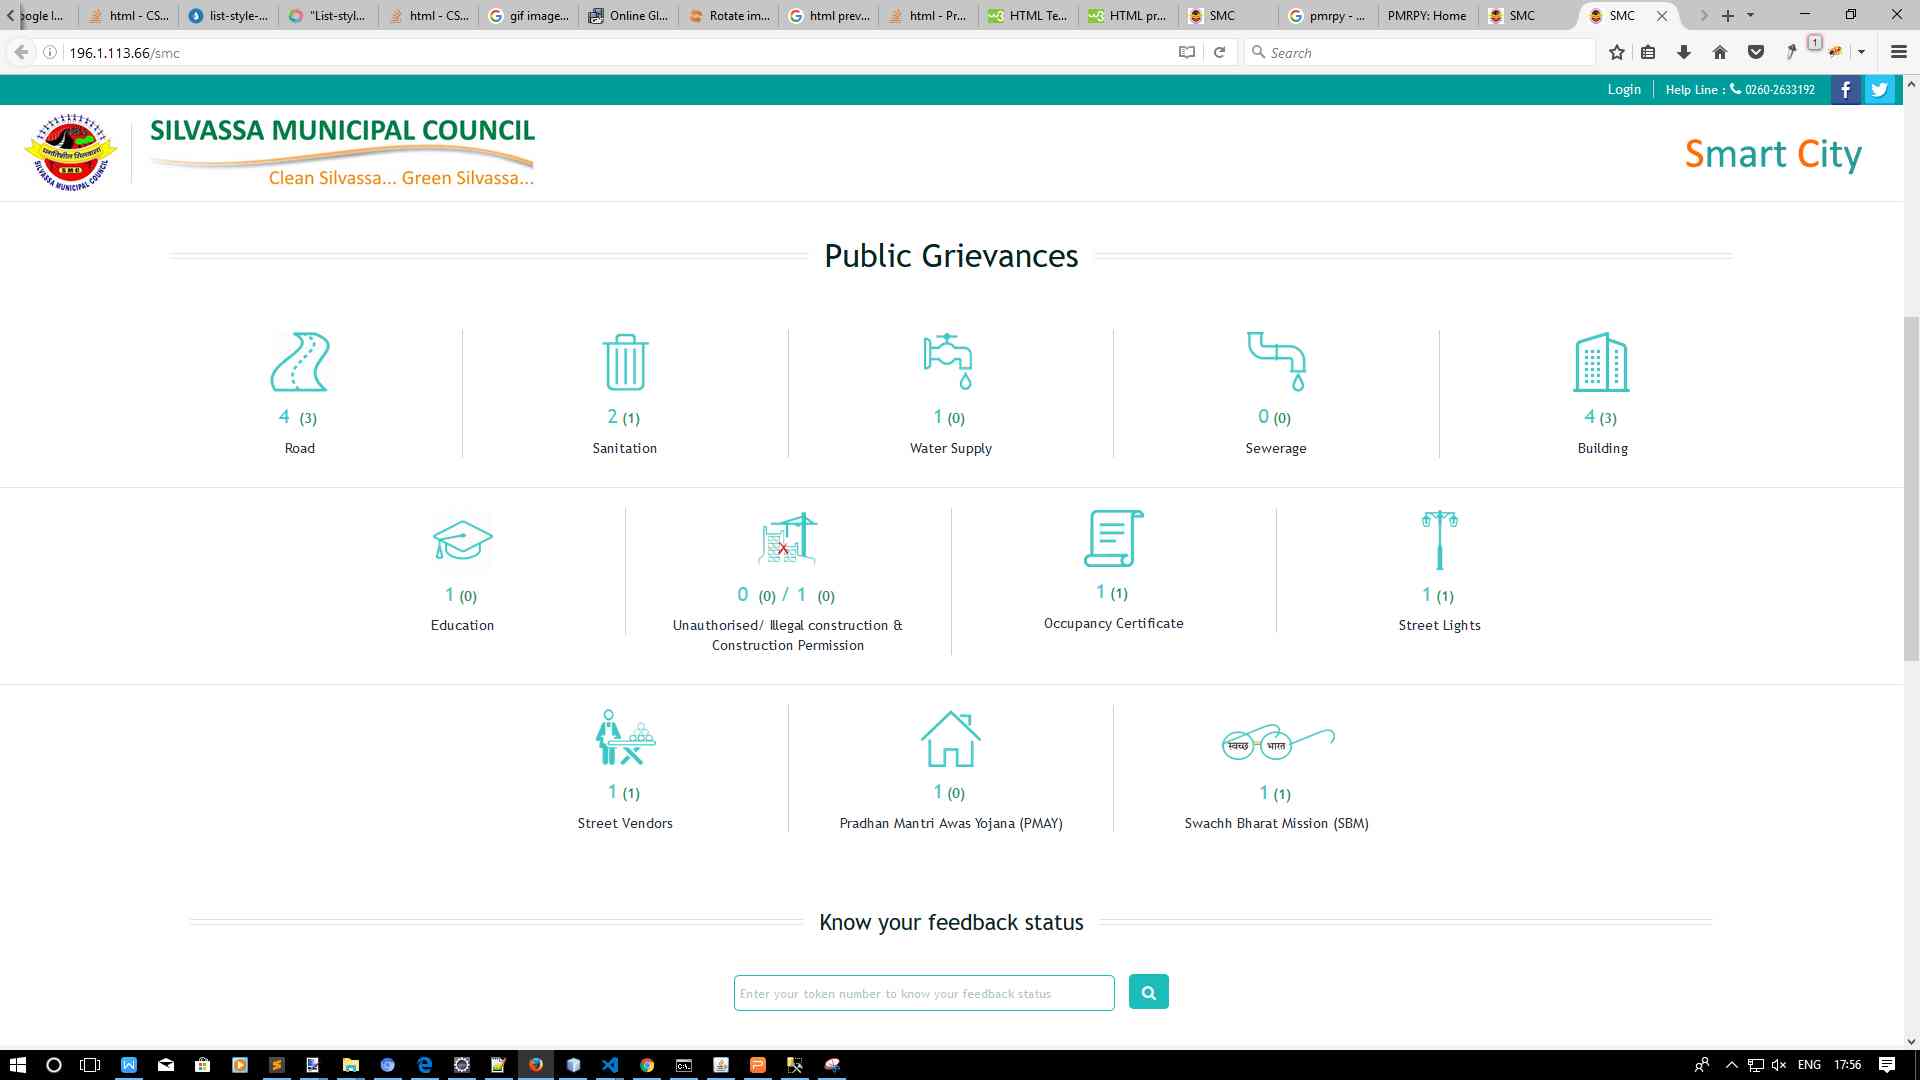Click the Street Lights lamp icon
1920x1080 pixels.
1439,540
